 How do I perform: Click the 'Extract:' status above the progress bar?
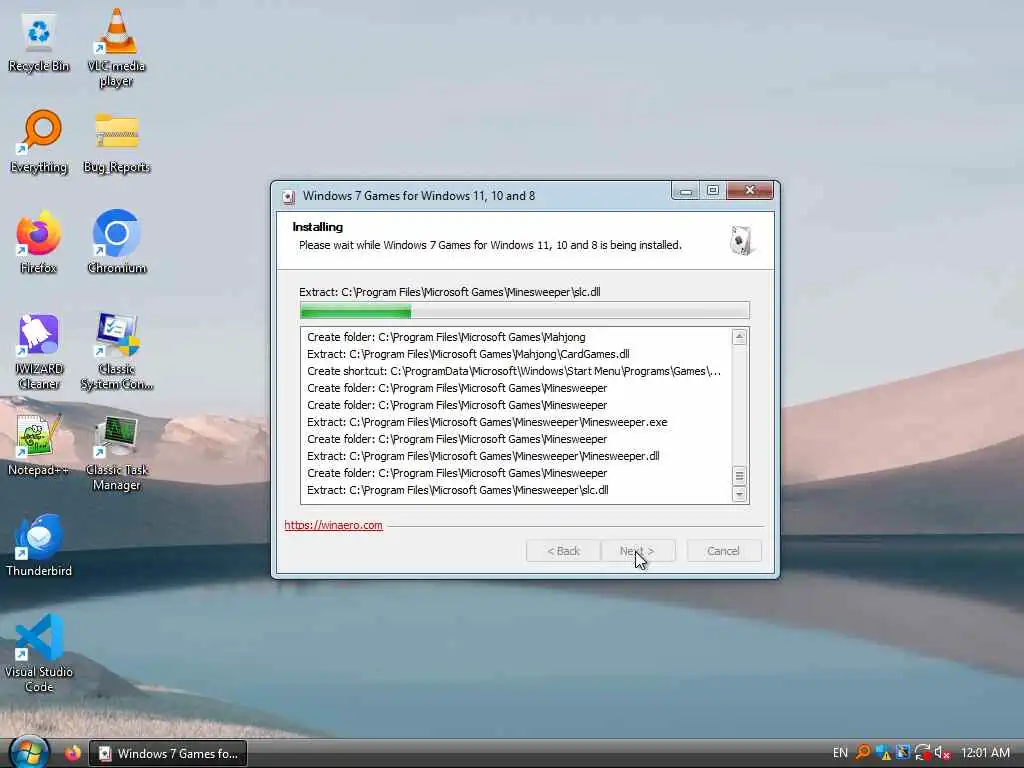point(449,292)
